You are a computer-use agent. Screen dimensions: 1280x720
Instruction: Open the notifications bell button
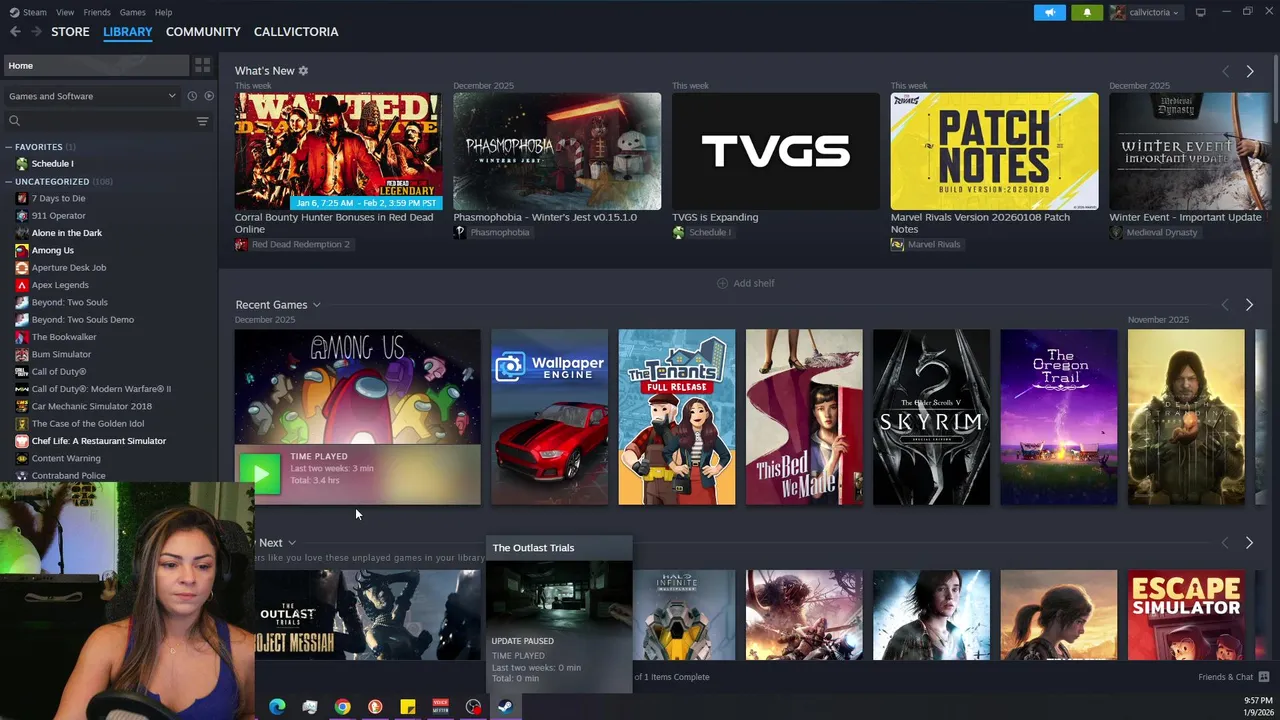pos(1087,12)
